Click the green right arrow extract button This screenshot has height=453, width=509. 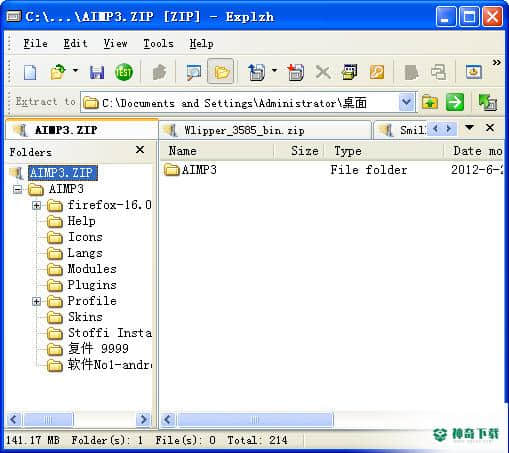tap(455, 102)
